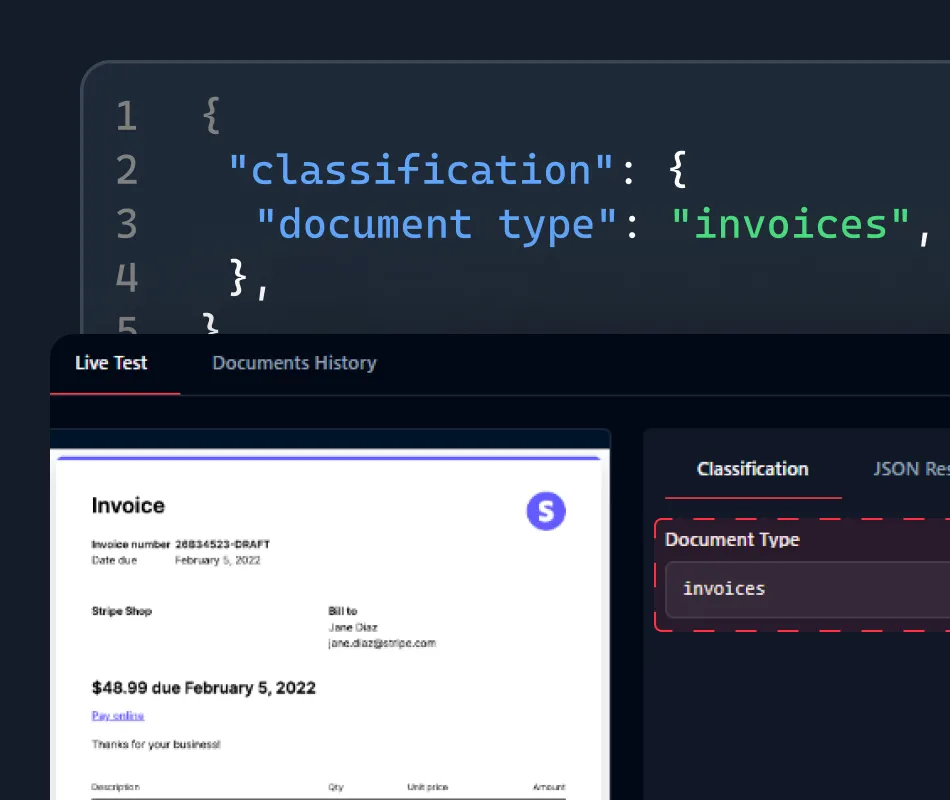The width and height of the screenshot is (950, 800).
Task: Open the Classification tab
Action: click(752, 469)
